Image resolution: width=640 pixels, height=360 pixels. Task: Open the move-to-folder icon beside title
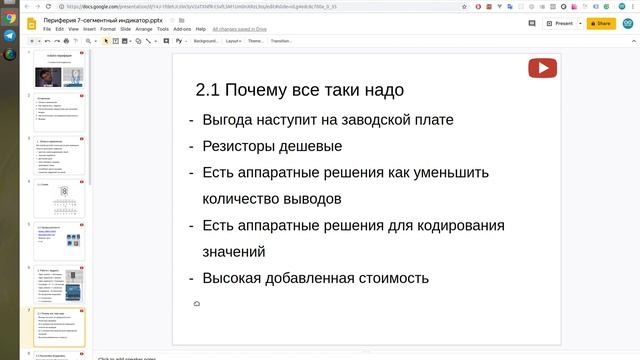coord(182,20)
